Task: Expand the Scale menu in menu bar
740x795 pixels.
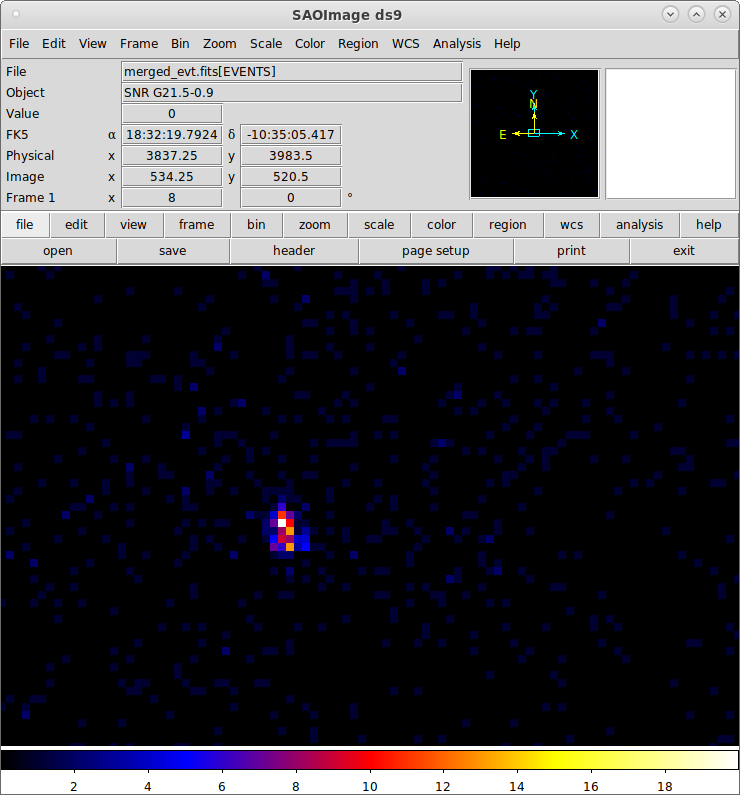Action: click(266, 44)
